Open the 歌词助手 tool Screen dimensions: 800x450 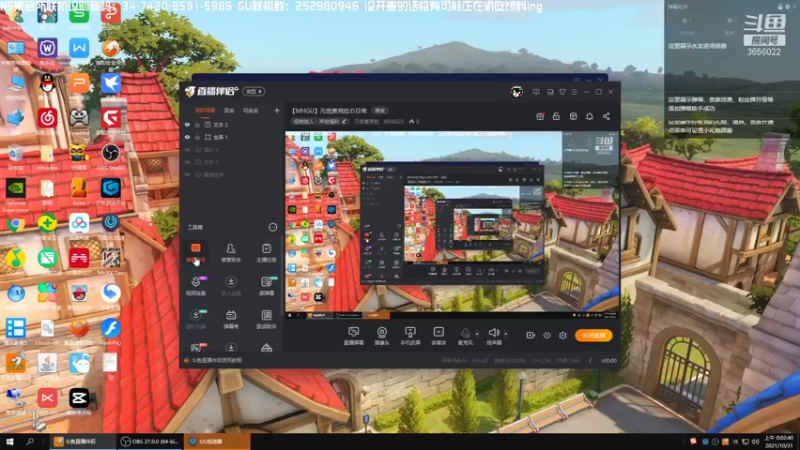point(266,319)
